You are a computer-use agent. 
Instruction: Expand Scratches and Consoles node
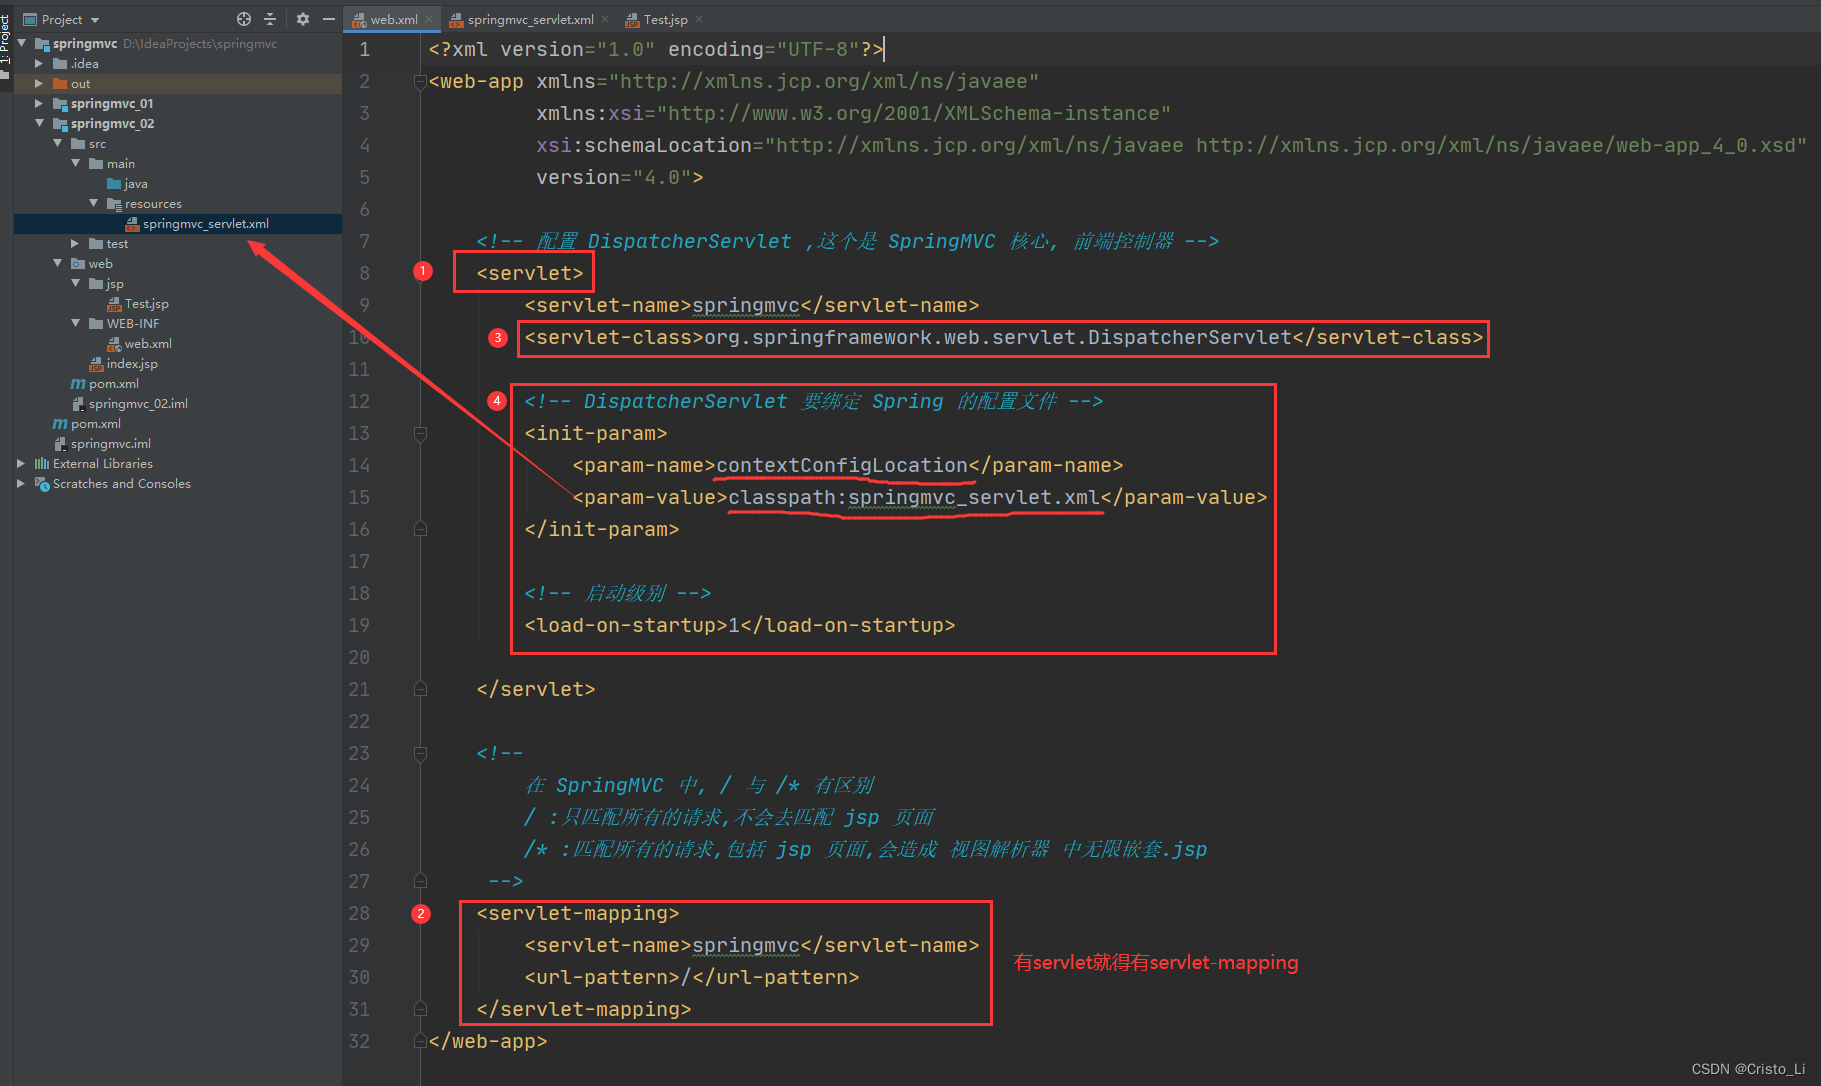(x=21, y=483)
